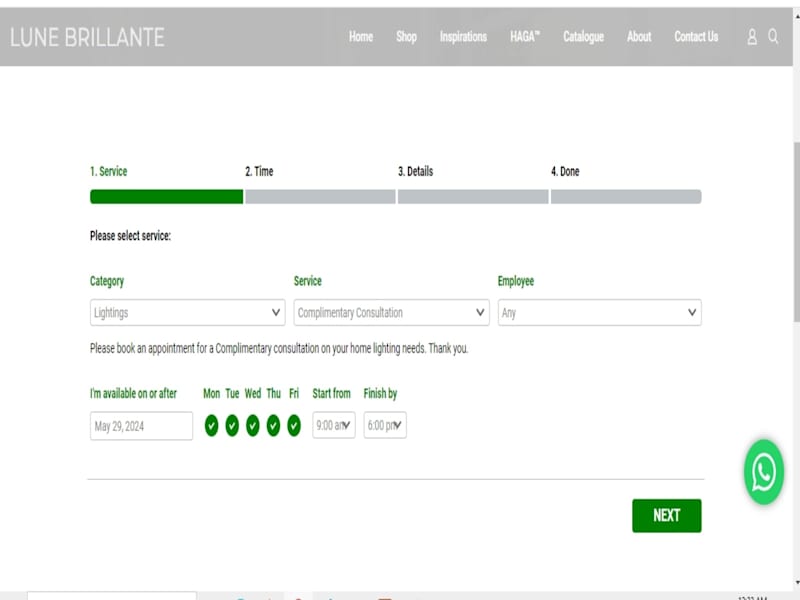Expand the Employee dropdown showing Any
The height and width of the screenshot is (600, 800).
tap(599, 312)
